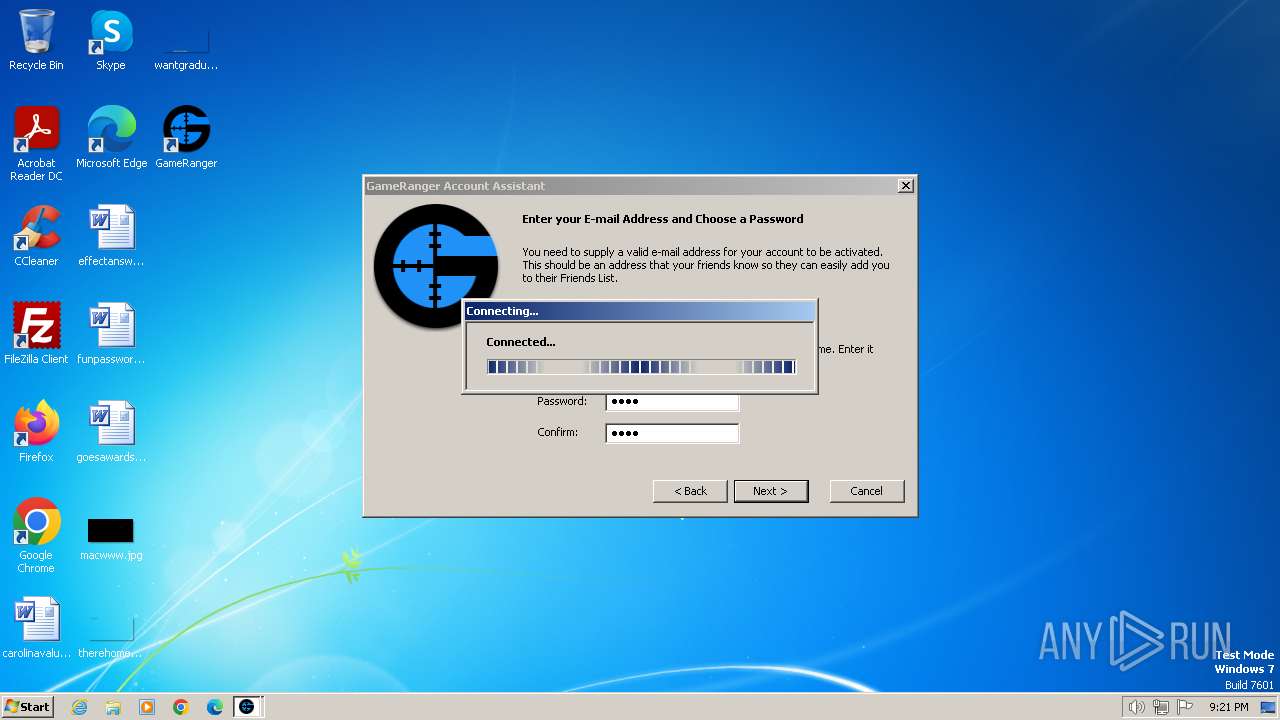This screenshot has width=1280, height=720.
Task: Open Internet Explorer from the taskbar
Action: pyautogui.click(x=80, y=707)
